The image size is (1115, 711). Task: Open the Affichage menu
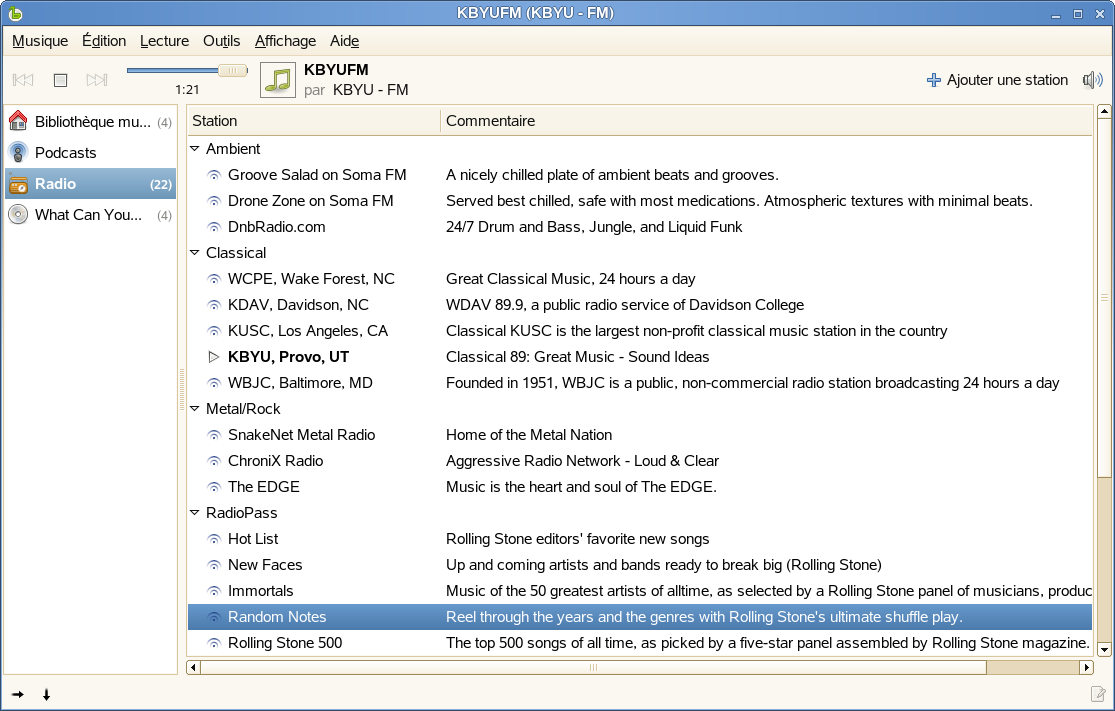coord(285,41)
